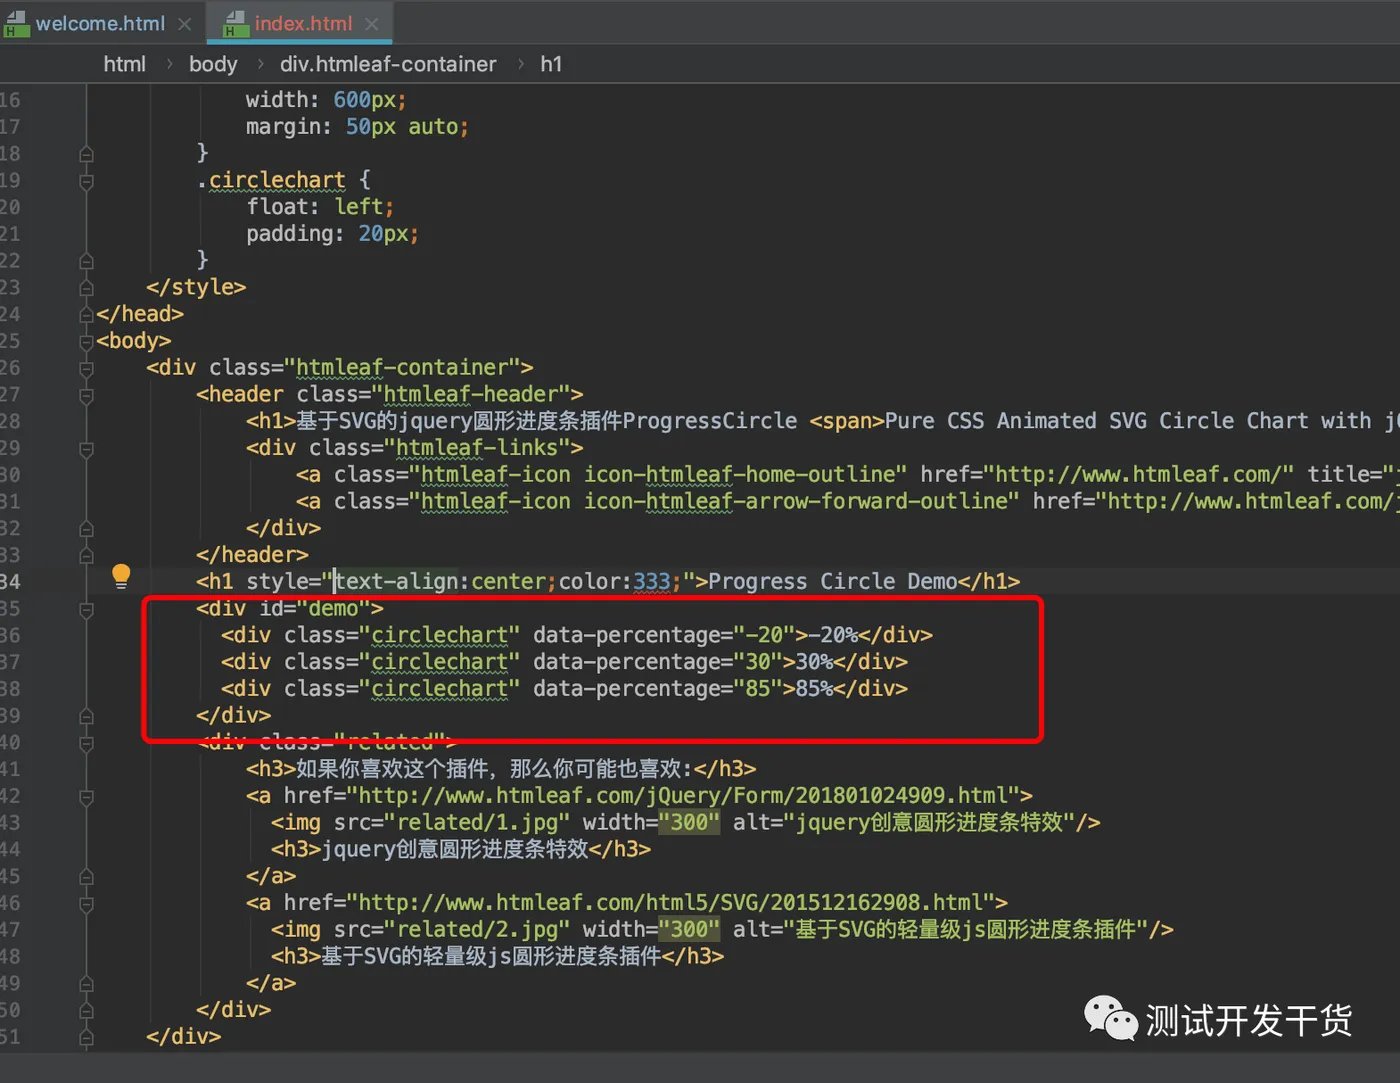Click the icon-htmleaf-arrow-forward-outline class name

pos(795,501)
